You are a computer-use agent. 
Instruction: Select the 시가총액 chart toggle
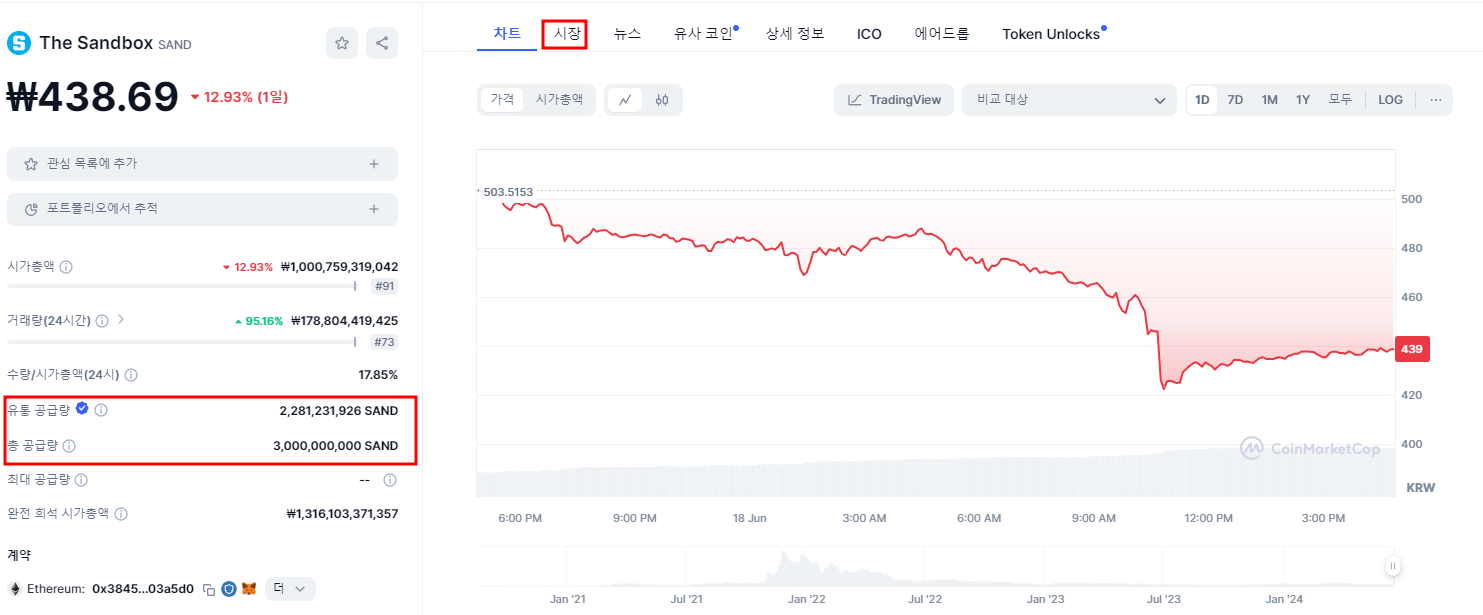(x=559, y=99)
